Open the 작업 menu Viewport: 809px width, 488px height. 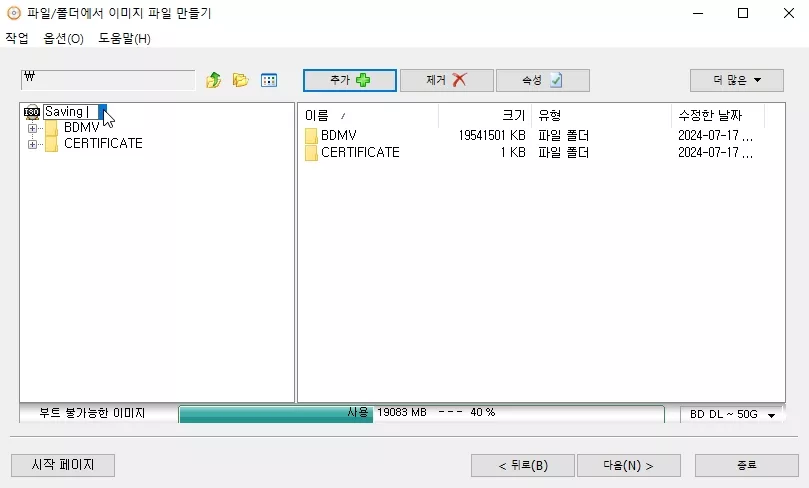click(x=17, y=38)
